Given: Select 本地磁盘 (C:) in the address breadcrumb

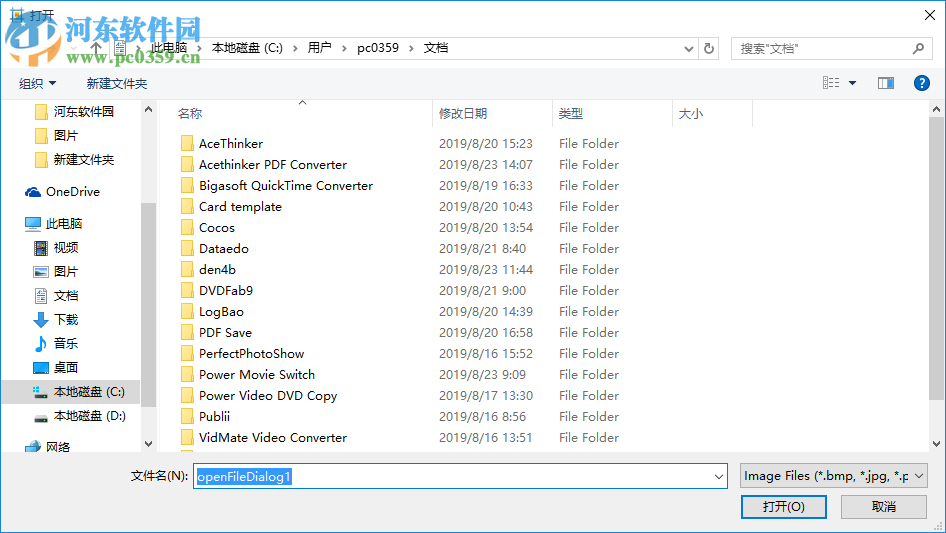Looking at the screenshot, I should [247, 48].
